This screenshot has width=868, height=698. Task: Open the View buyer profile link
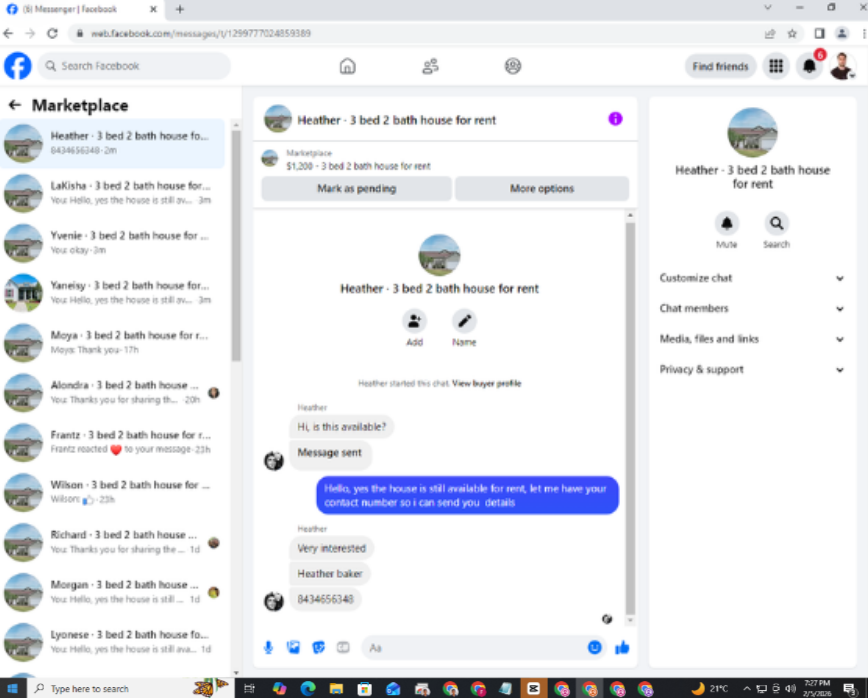[486, 383]
